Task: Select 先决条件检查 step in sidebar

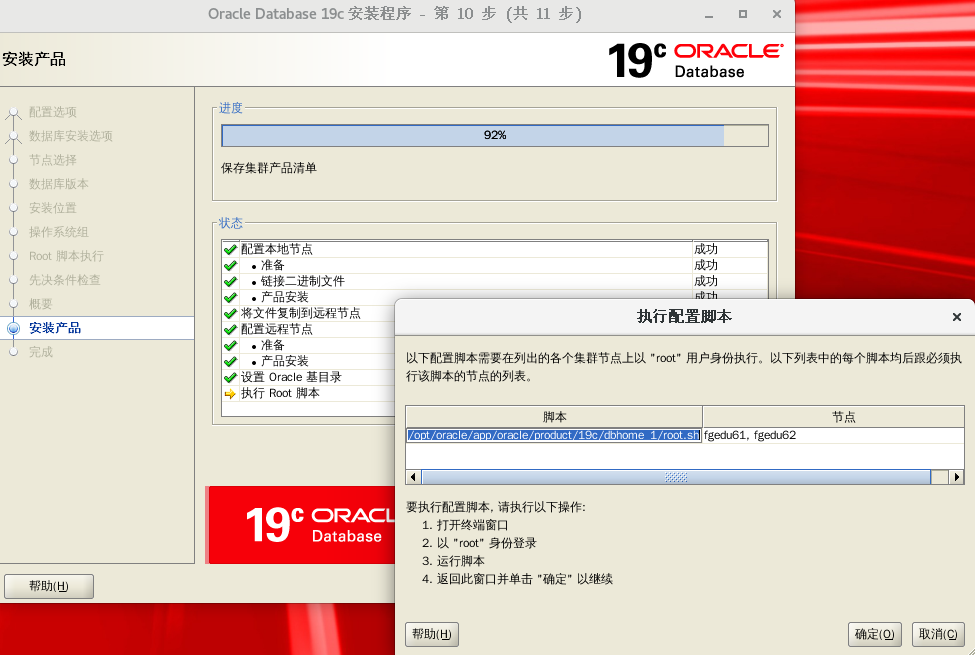Action: (65, 280)
